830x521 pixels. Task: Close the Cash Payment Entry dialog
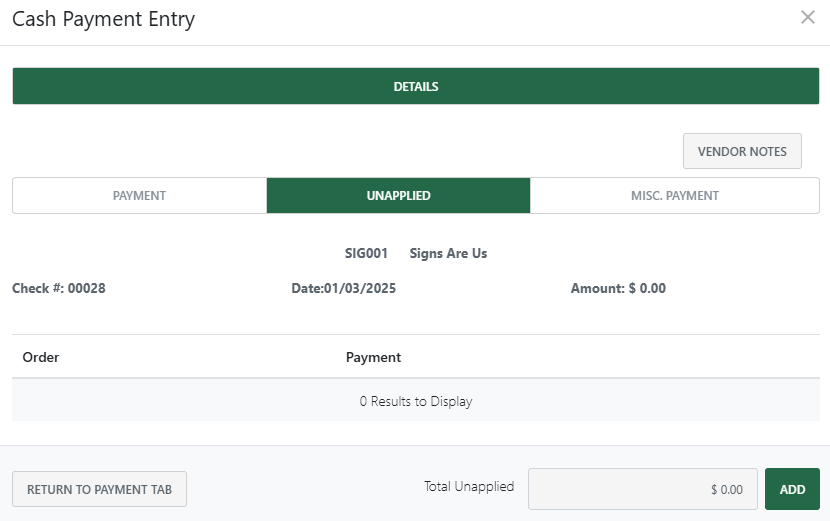808,17
